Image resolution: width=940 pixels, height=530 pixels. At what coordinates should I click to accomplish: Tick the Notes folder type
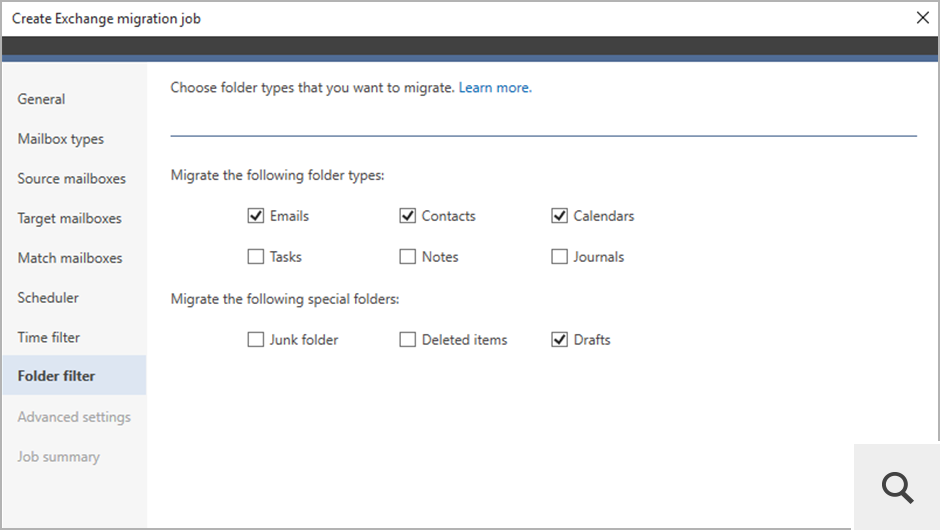click(408, 257)
